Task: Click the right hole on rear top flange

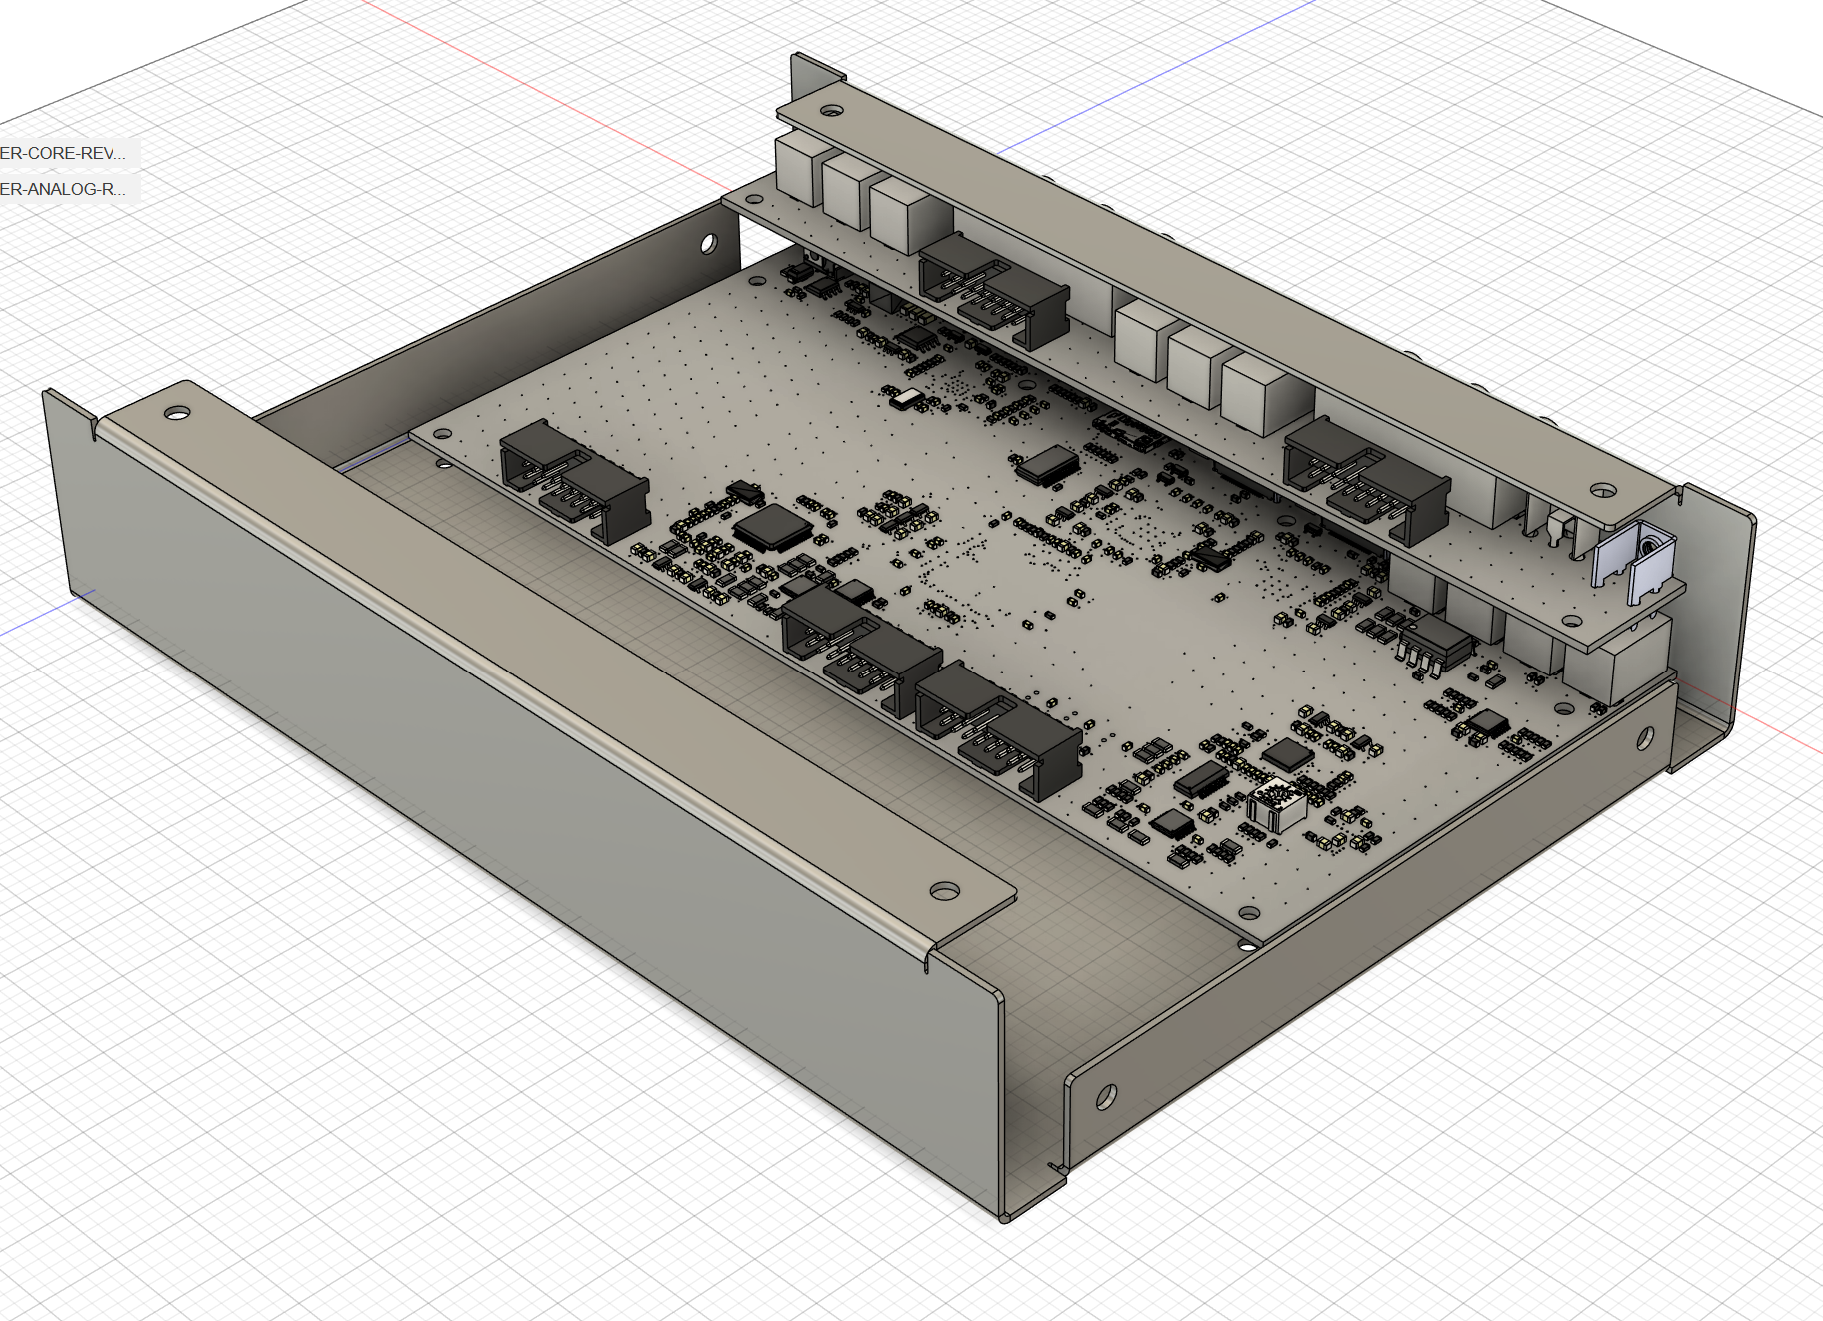Action: [1602, 490]
